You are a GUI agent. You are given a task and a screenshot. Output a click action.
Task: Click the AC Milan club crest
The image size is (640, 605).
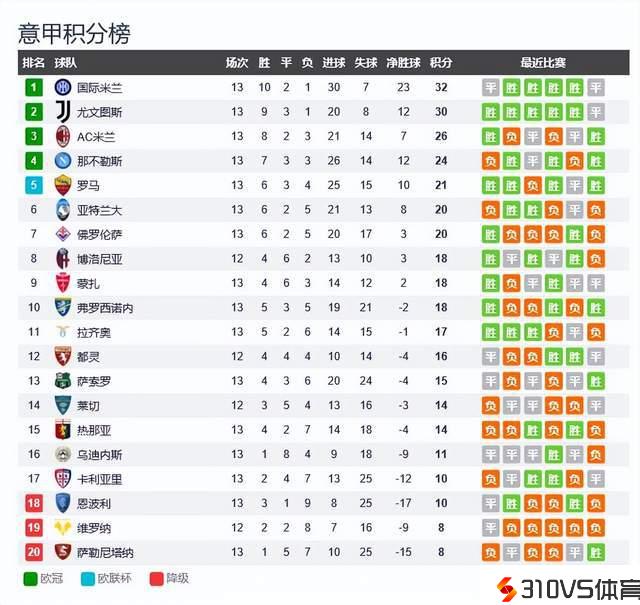tap(63, 136)
